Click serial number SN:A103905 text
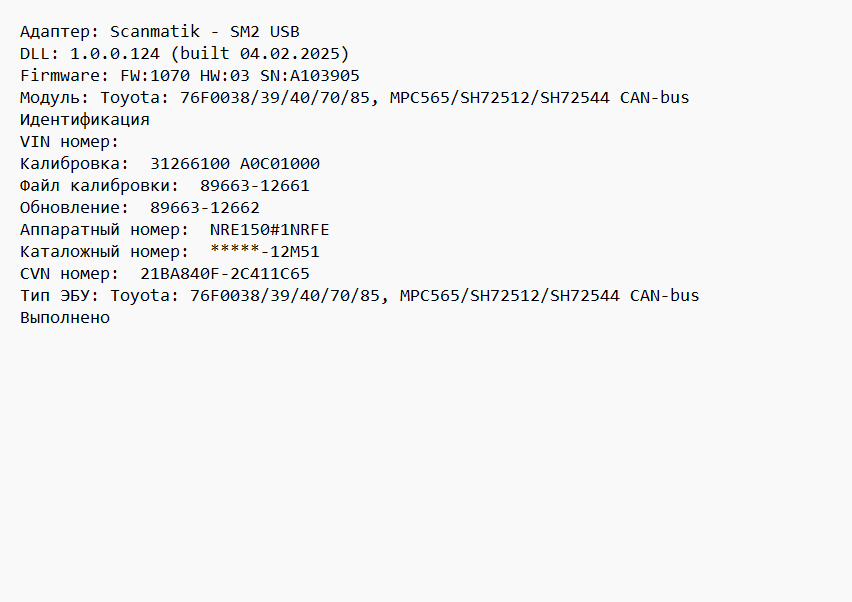Viewport: 852px width, 602px height. 310,76
